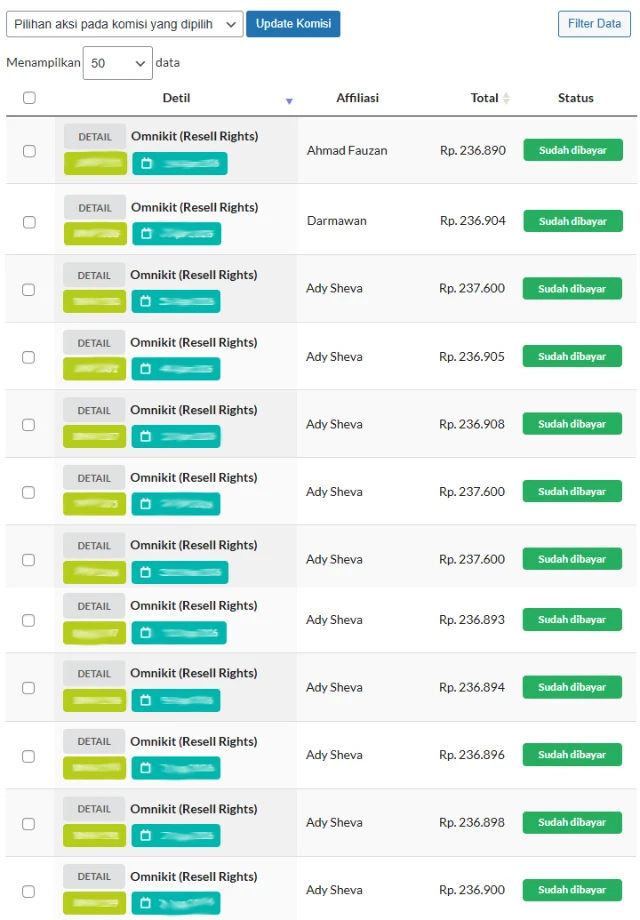The height and width of the screenshot is (920, 640).
Task: Expand the 50 rows-per-page selector
Action: click(118, 63)
